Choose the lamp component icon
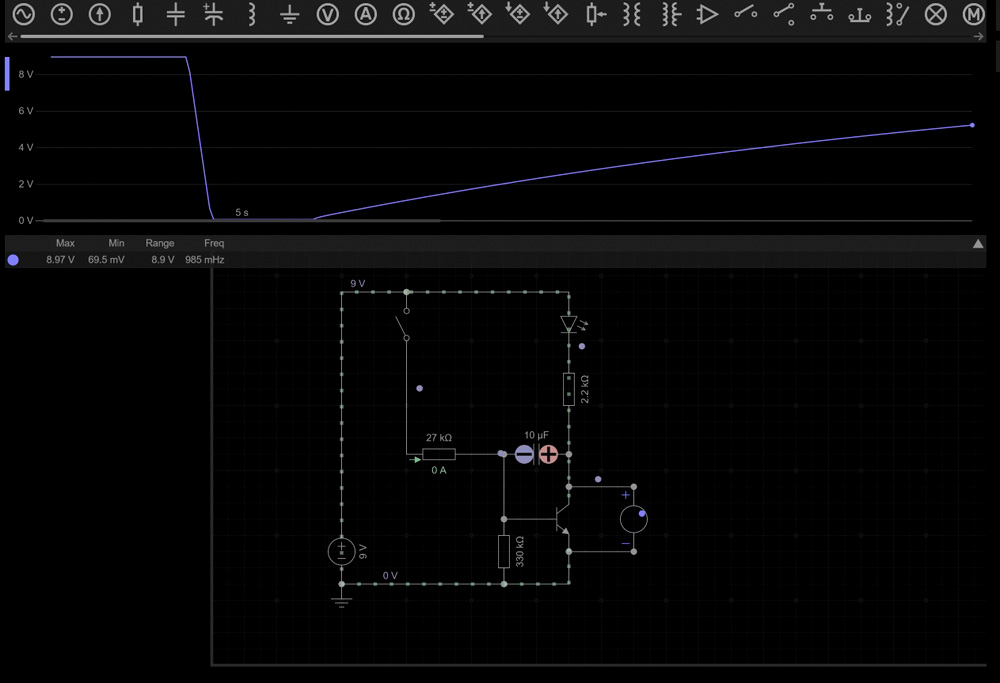The image size is (1000, 683). (x=935, y=14)
